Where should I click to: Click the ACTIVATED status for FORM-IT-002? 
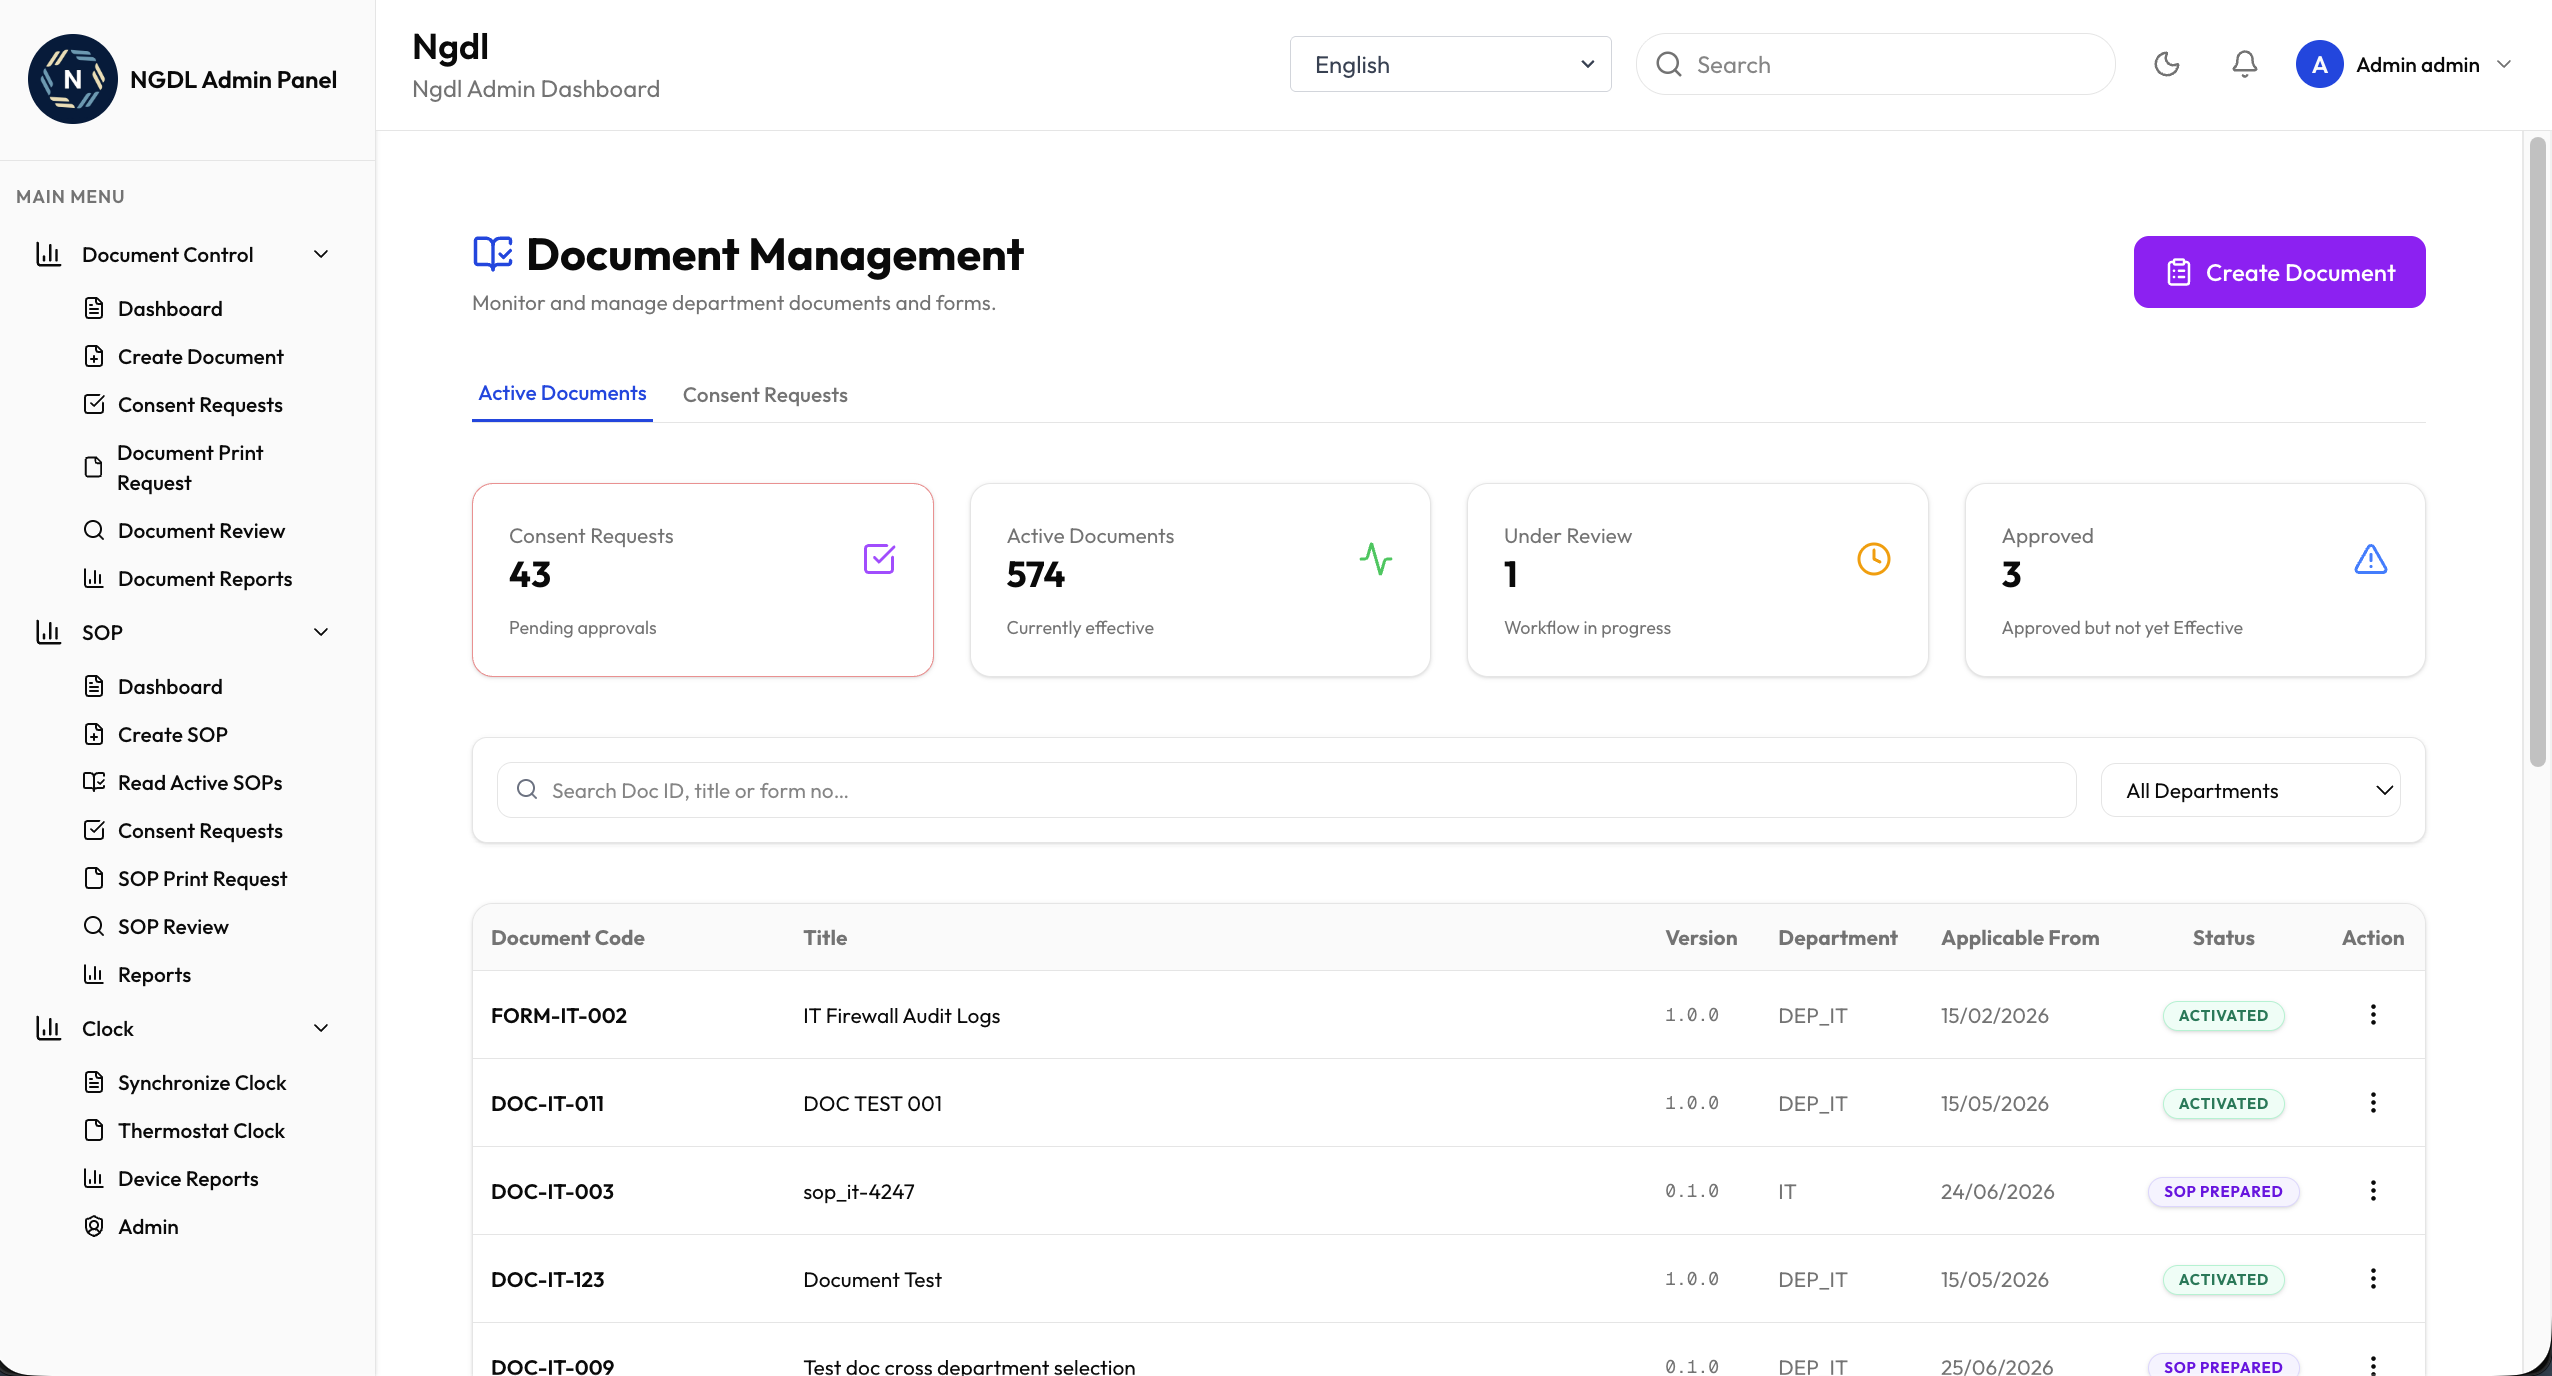pos(2223,1015)
